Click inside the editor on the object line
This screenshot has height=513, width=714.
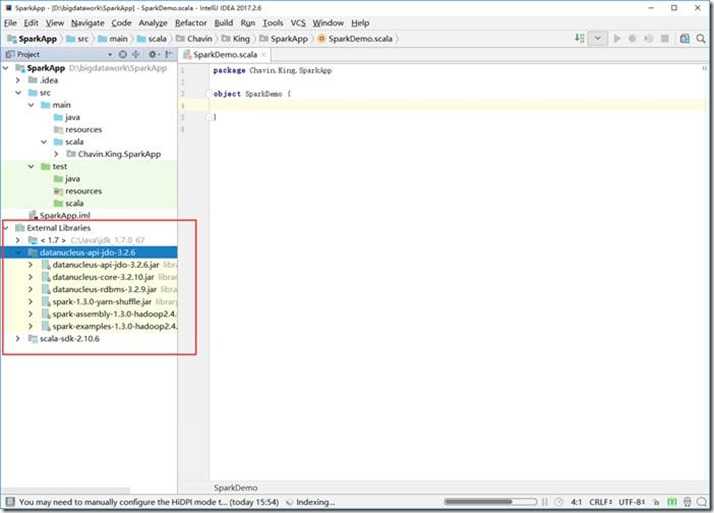coord(455,94)
